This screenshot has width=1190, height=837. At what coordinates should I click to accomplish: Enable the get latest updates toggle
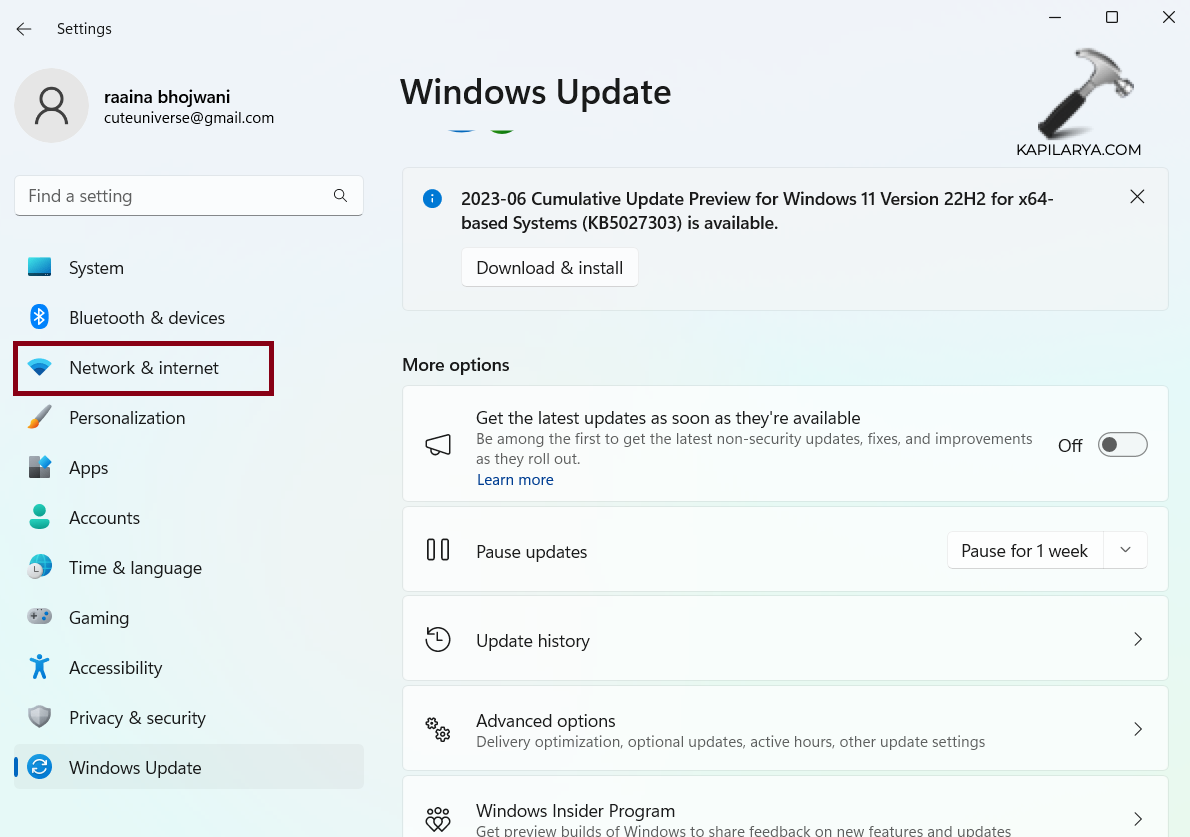(x=1122, y=445)
